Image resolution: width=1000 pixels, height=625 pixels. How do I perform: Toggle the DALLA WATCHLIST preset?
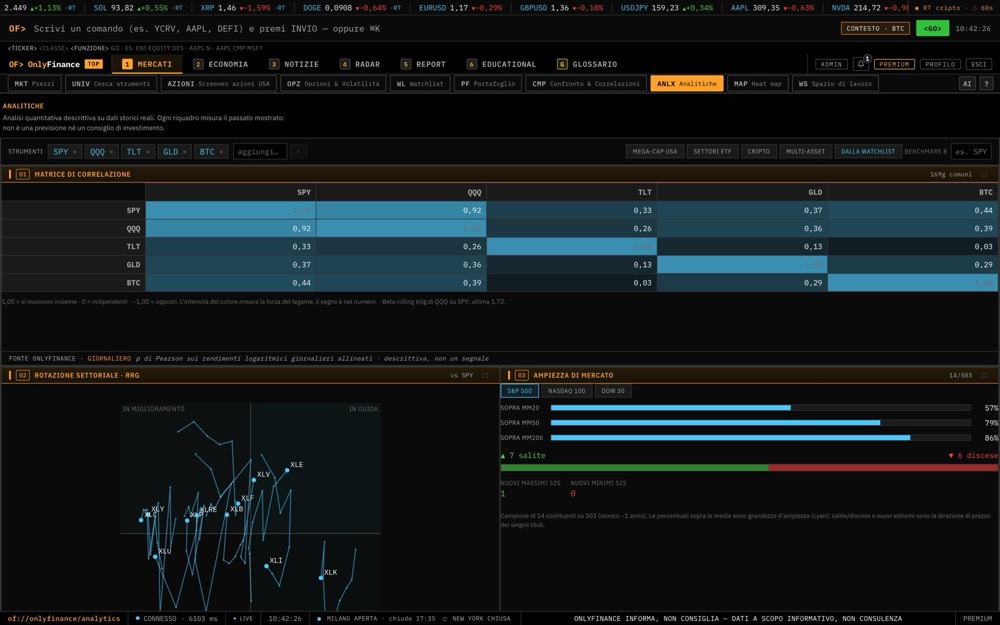868,152
